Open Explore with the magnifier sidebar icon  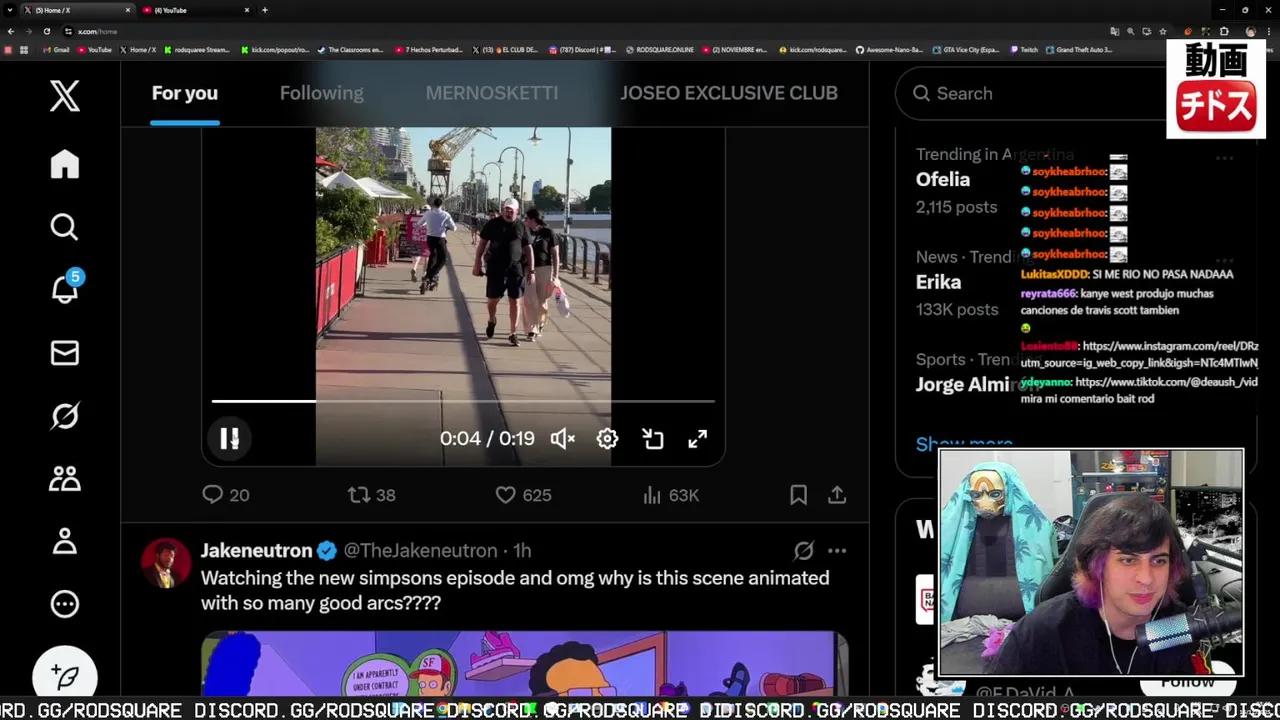coord(64,227)
